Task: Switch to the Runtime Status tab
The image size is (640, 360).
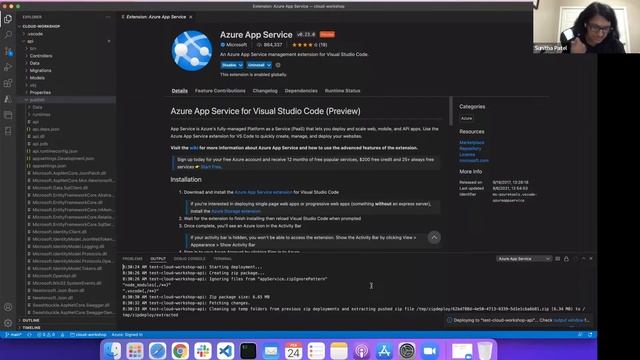Action: [x=342, y=91]
